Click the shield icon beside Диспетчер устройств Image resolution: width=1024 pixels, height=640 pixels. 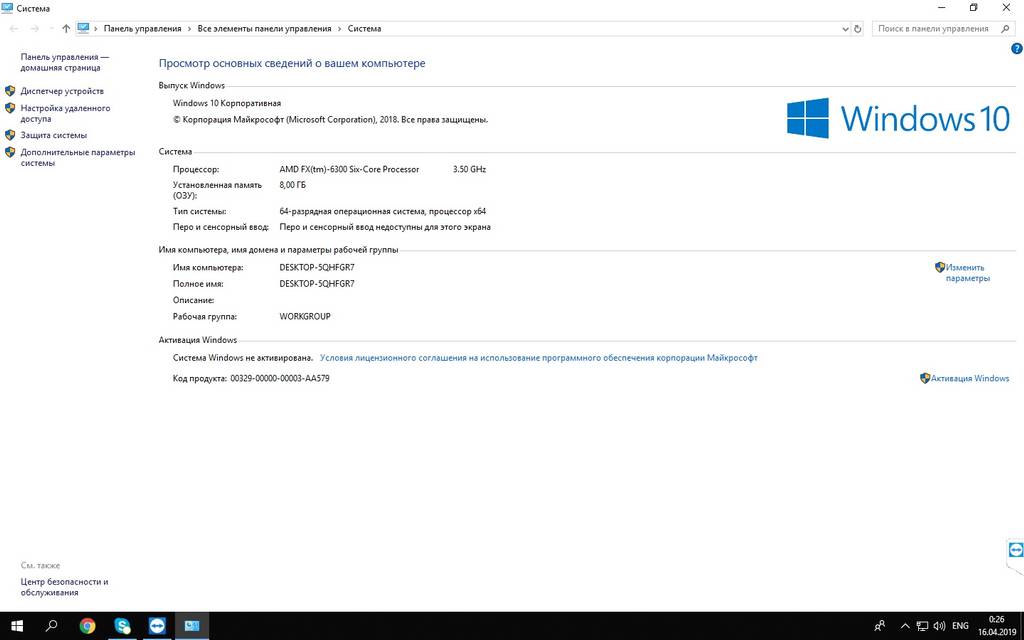coord(10,91)
